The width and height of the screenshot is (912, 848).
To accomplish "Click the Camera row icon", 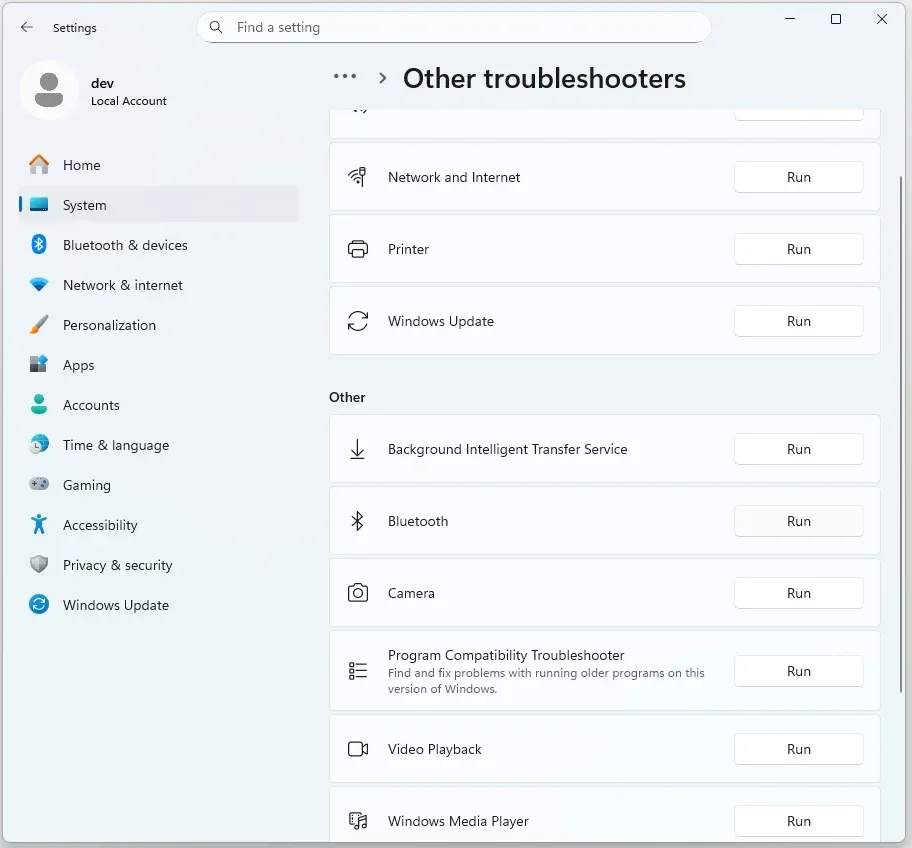I will 358,593.
